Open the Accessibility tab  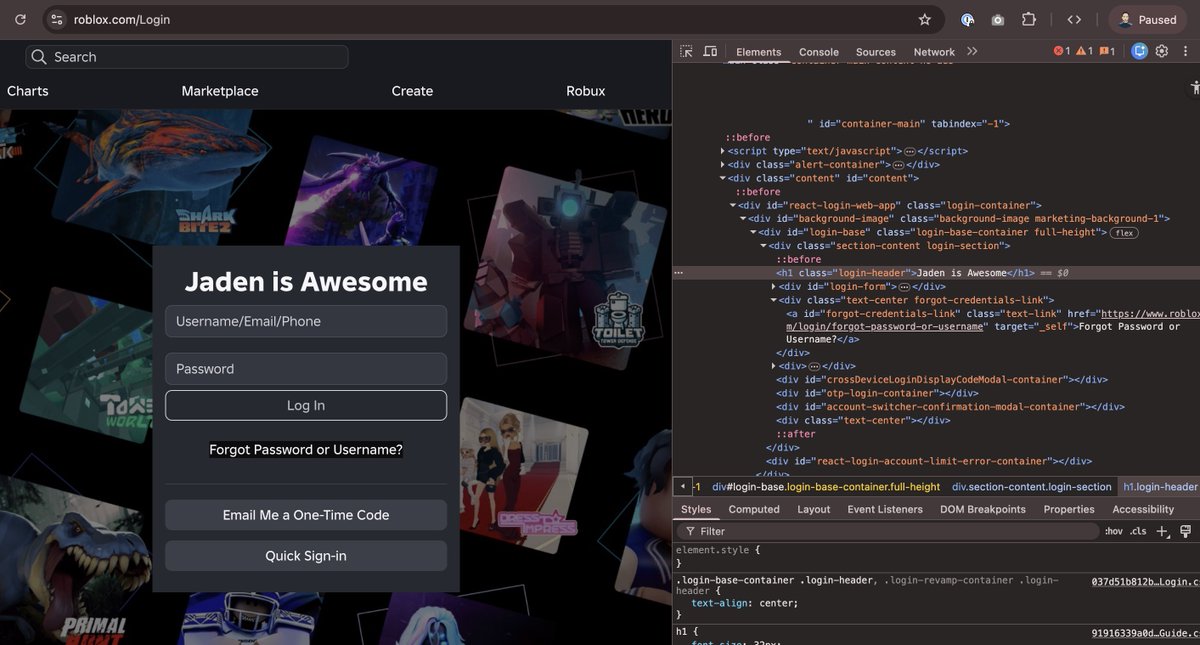(x=1143, y=509)
